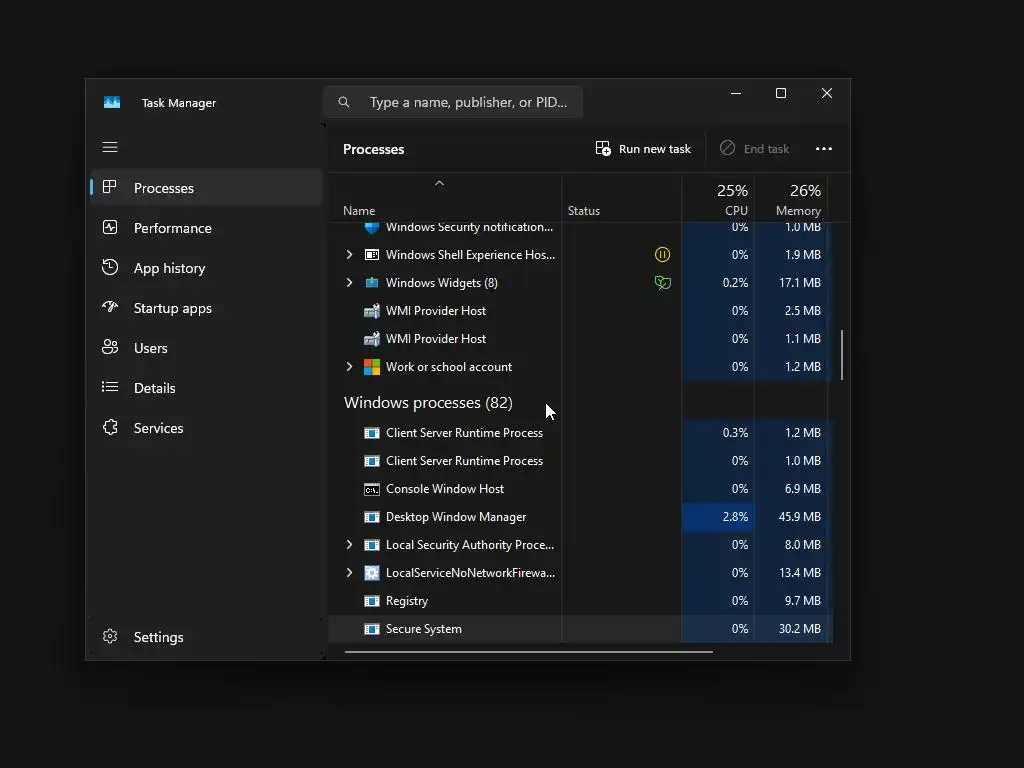Screen dimensions: 1024x768
Task: Click the App history clock icon
Action: point(110,267)
